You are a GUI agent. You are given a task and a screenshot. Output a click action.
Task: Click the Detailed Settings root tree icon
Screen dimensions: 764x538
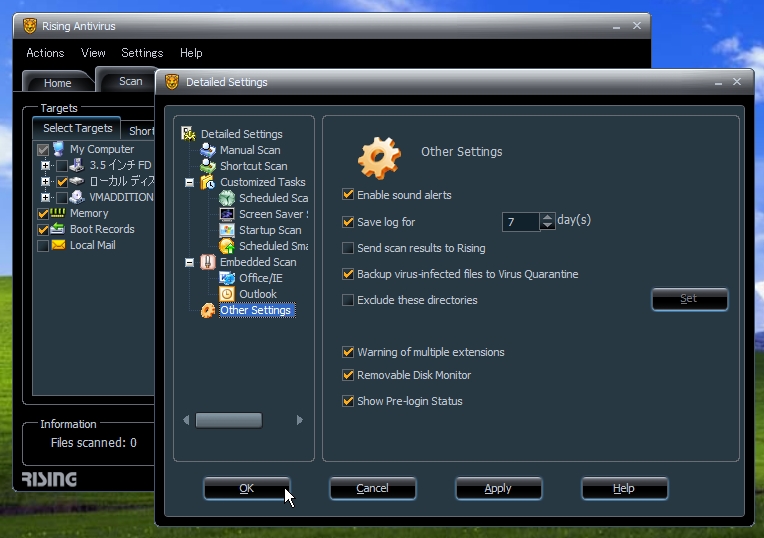[188, 133]
